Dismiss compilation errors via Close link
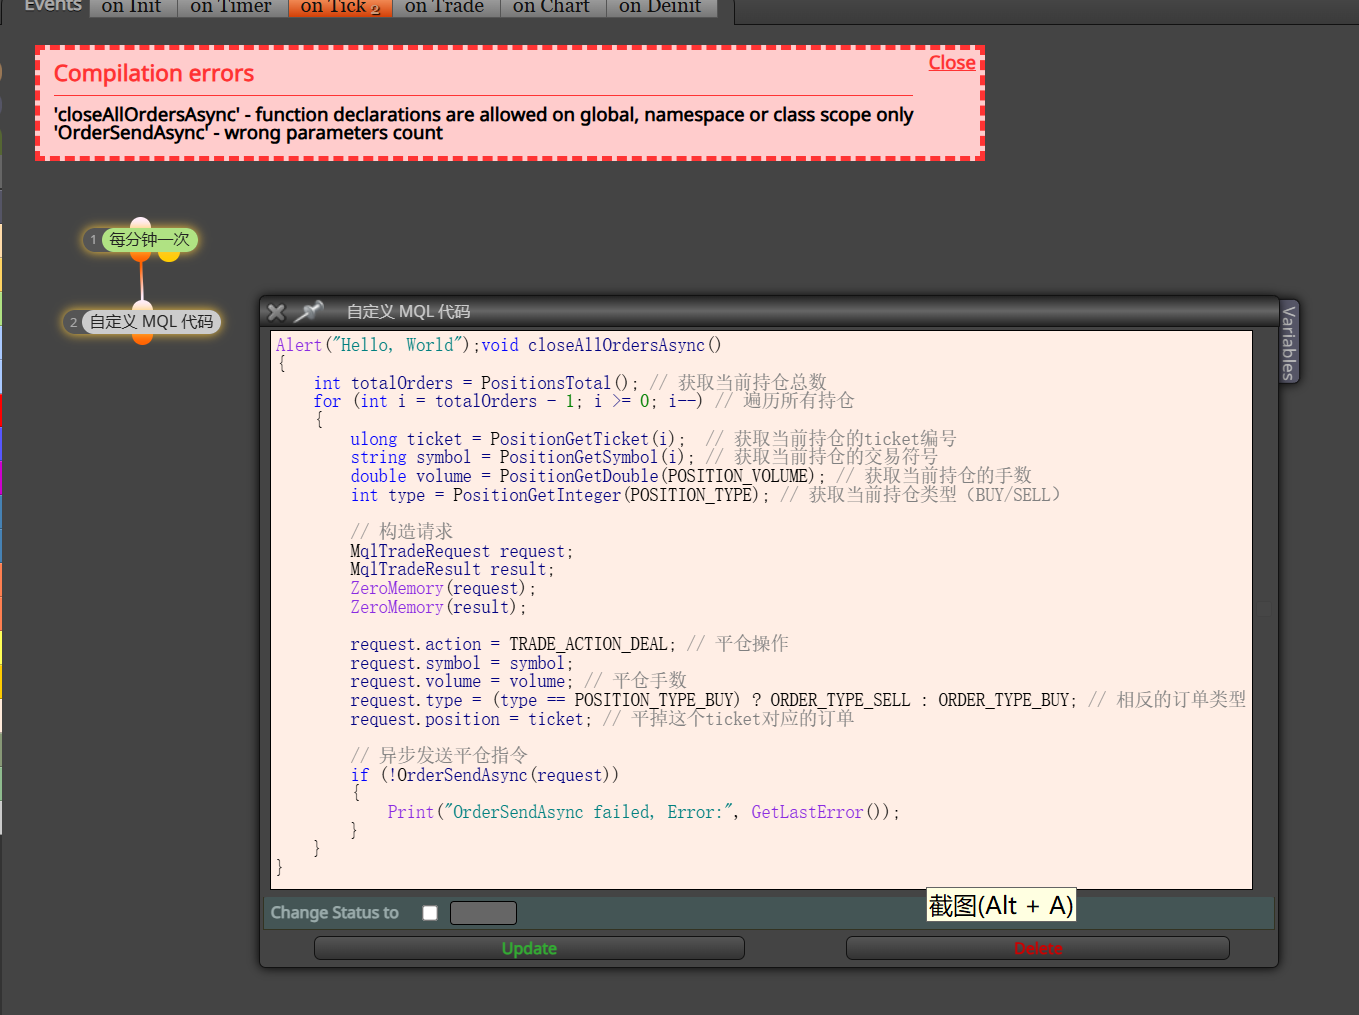 [952, 63]
